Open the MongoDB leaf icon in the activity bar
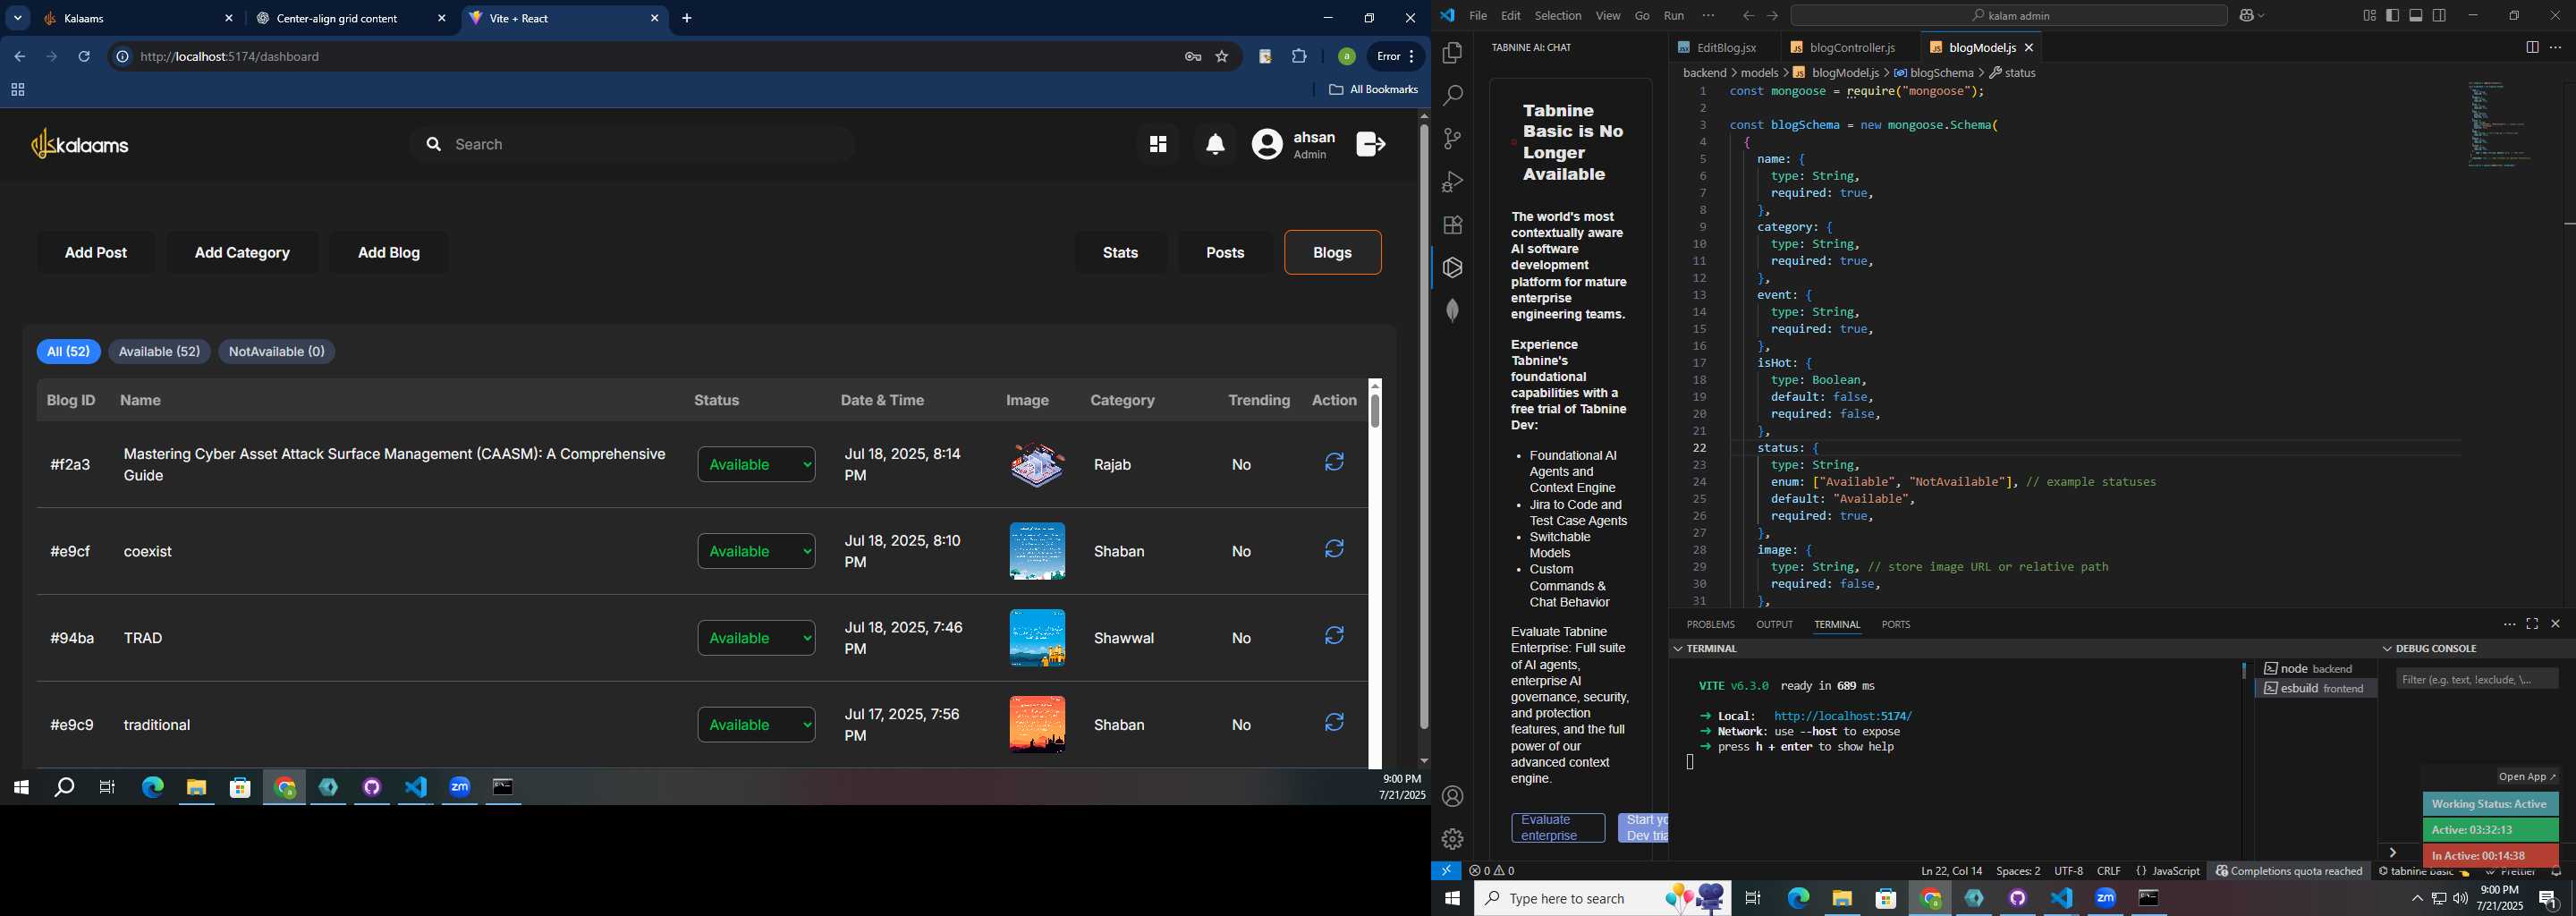Viewport: 2576px width, 916px height. 1452,311
